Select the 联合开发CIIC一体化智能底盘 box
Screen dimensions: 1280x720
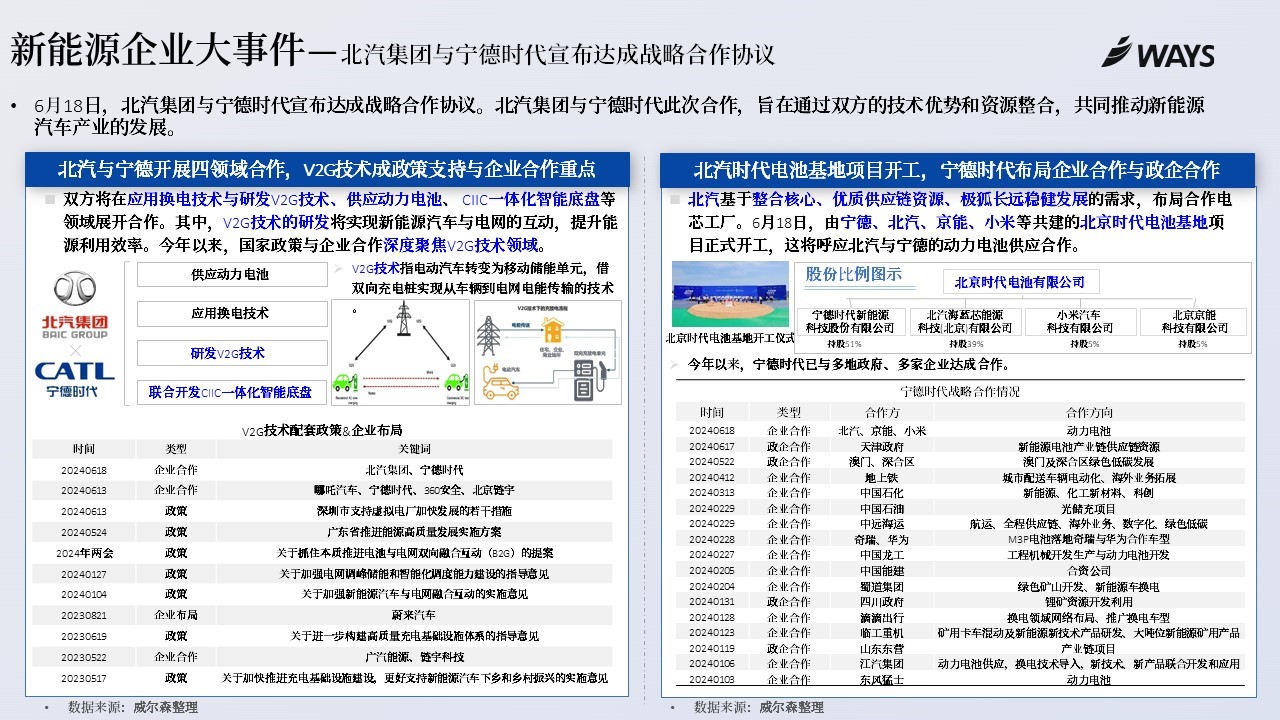231,392
